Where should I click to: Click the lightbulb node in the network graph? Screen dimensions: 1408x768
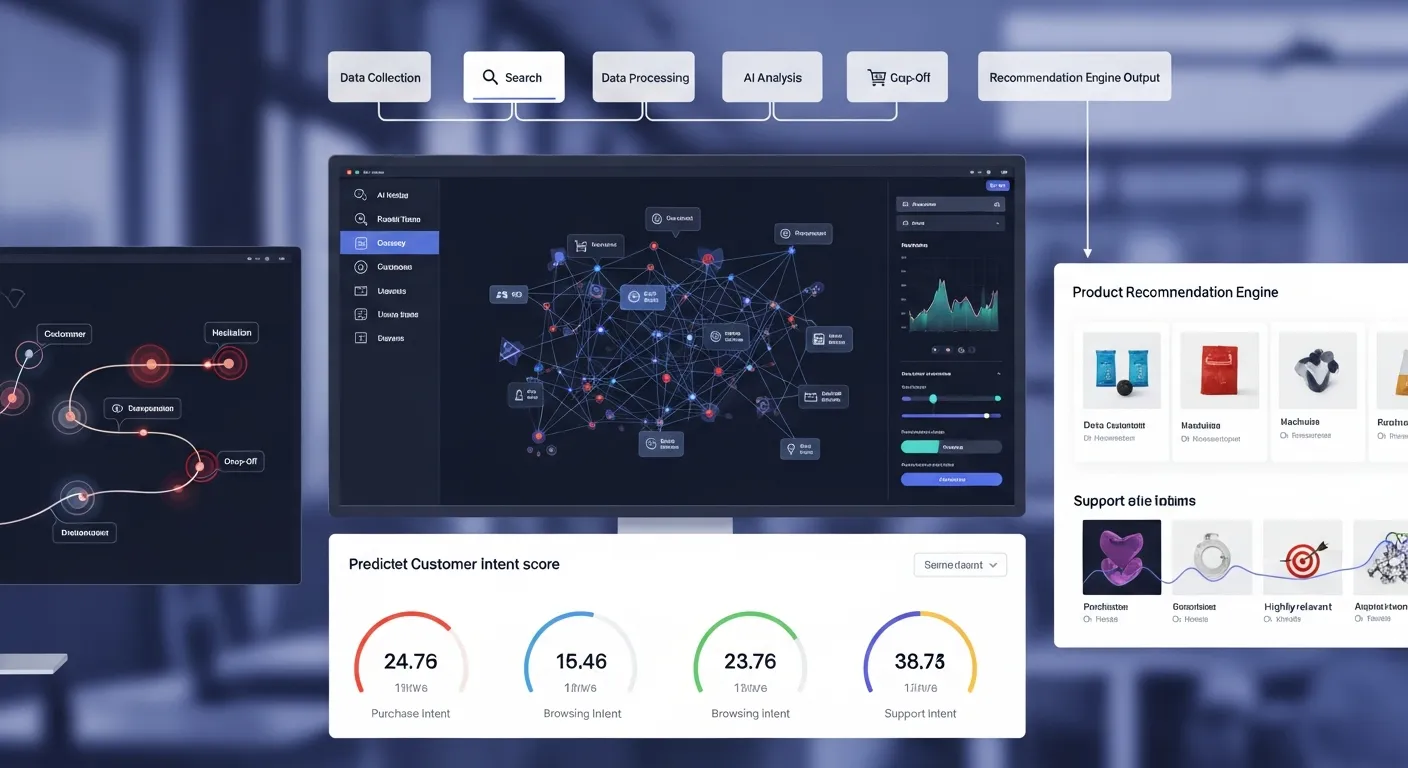791,449
